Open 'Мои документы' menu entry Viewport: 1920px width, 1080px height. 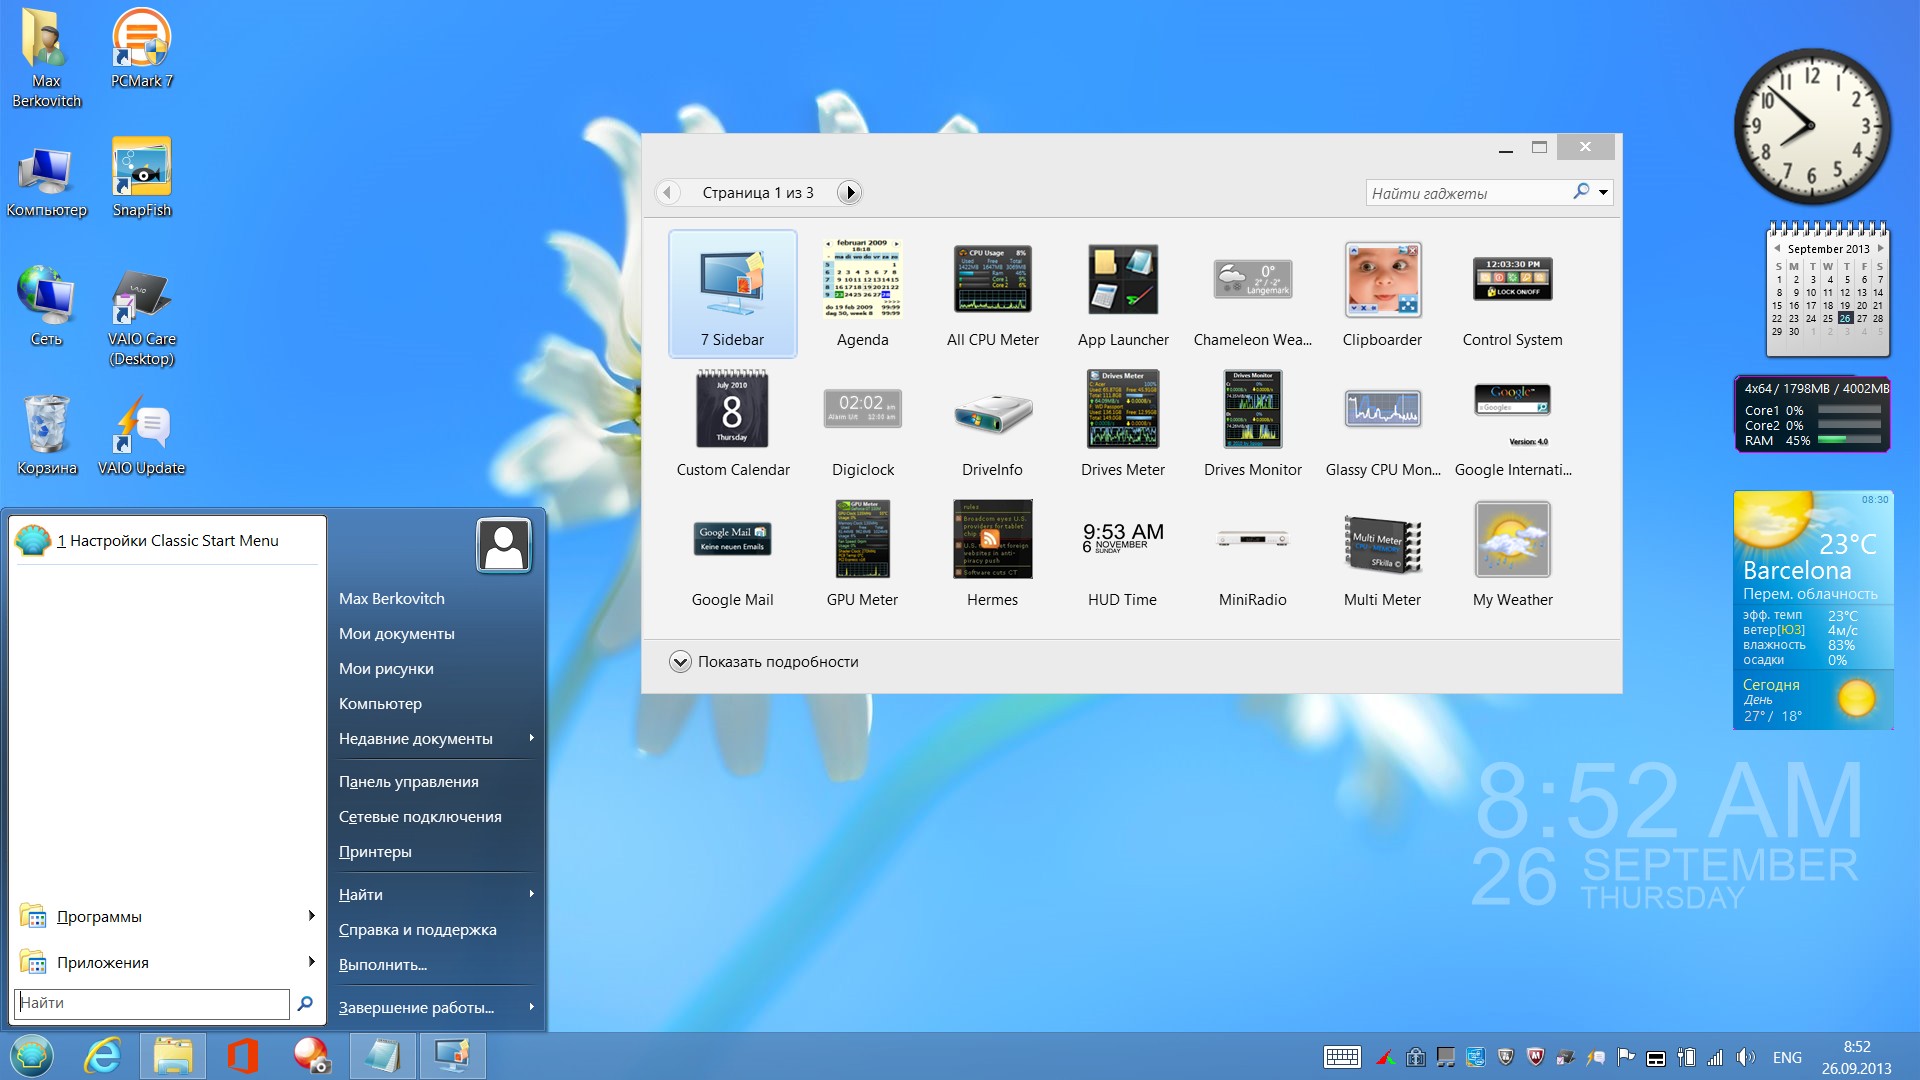(x=396, y=633)
